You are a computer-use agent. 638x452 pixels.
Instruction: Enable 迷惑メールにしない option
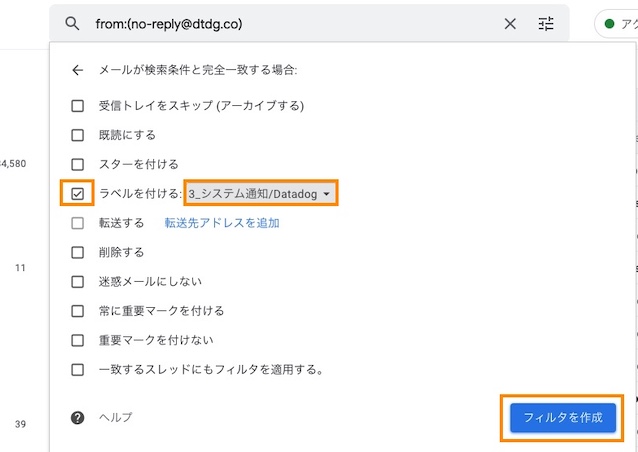click(77, 282)
